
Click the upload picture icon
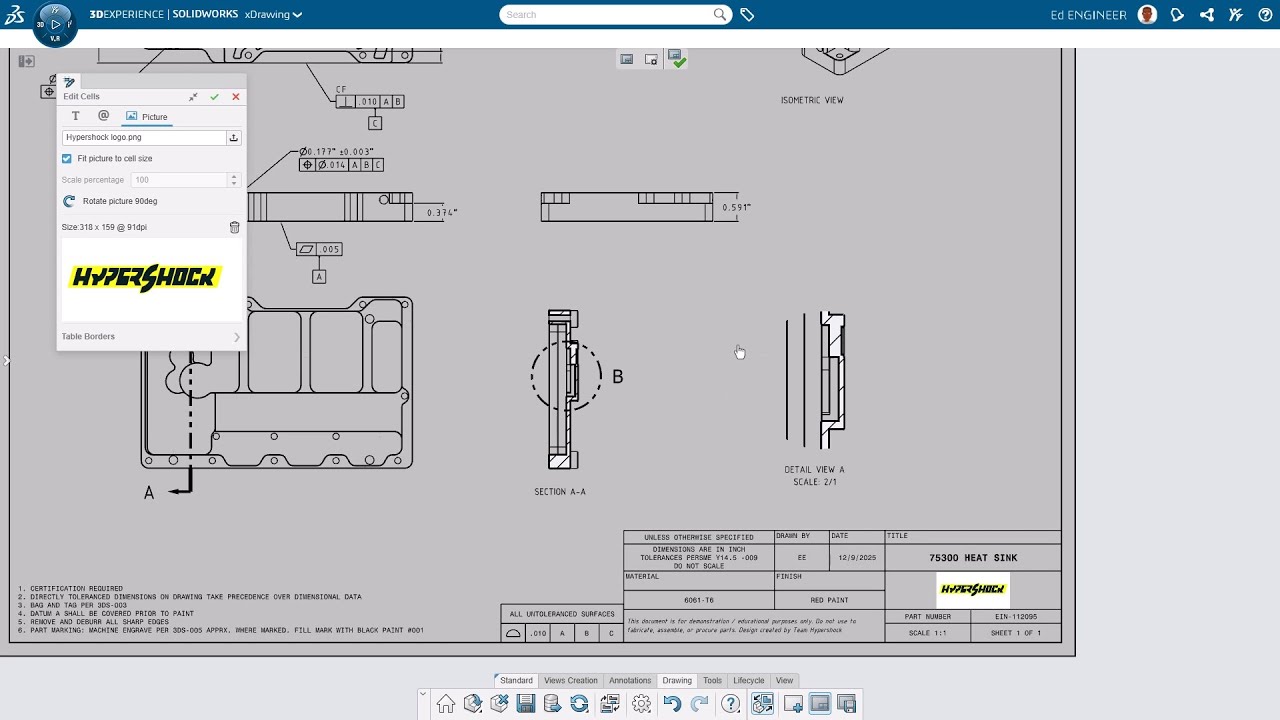[234, 137]
